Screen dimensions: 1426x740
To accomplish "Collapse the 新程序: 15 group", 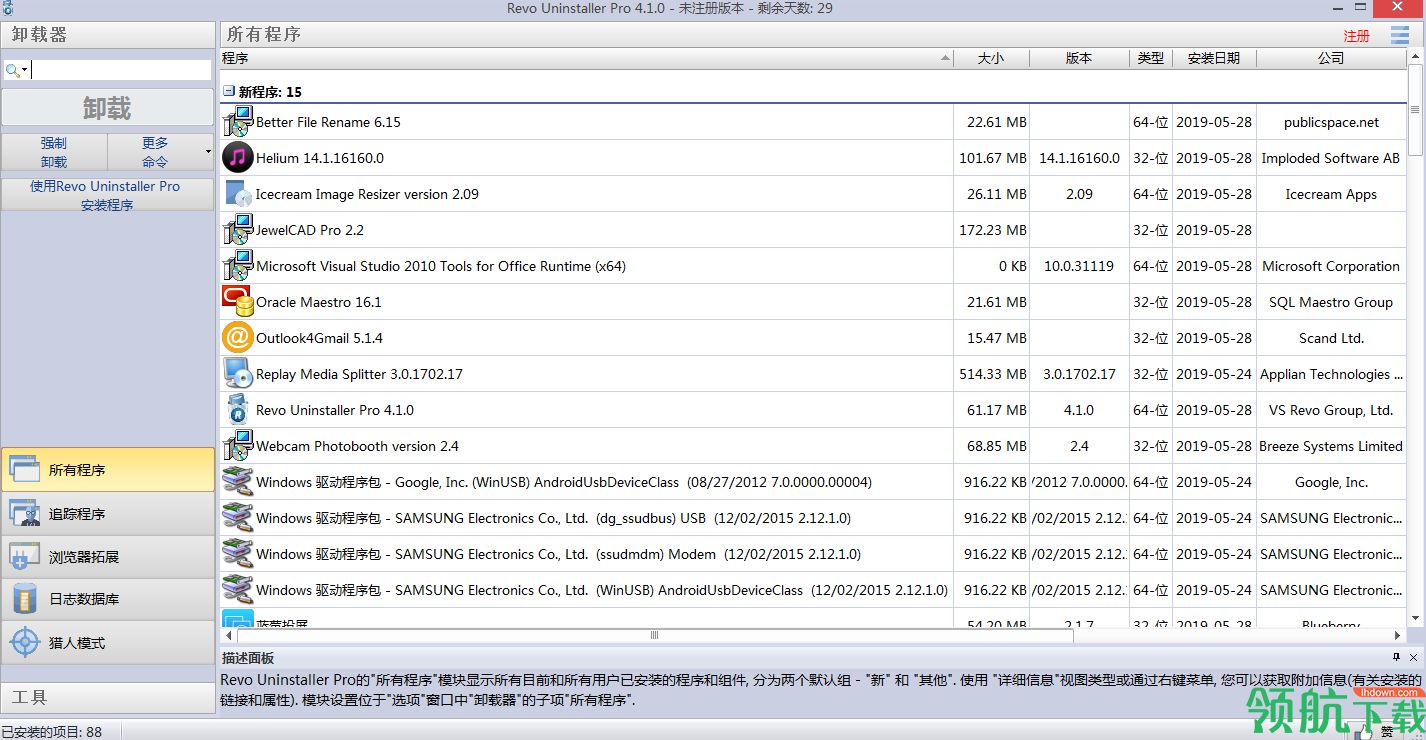I will point(229,91).
